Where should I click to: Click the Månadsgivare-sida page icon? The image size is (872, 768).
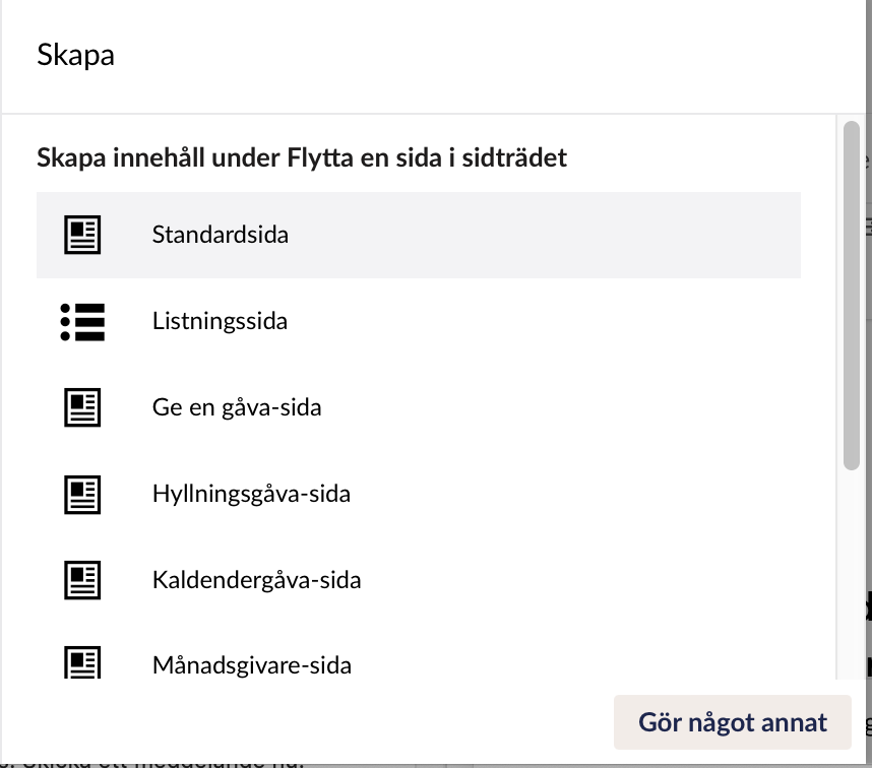click(x=82, y=663)
